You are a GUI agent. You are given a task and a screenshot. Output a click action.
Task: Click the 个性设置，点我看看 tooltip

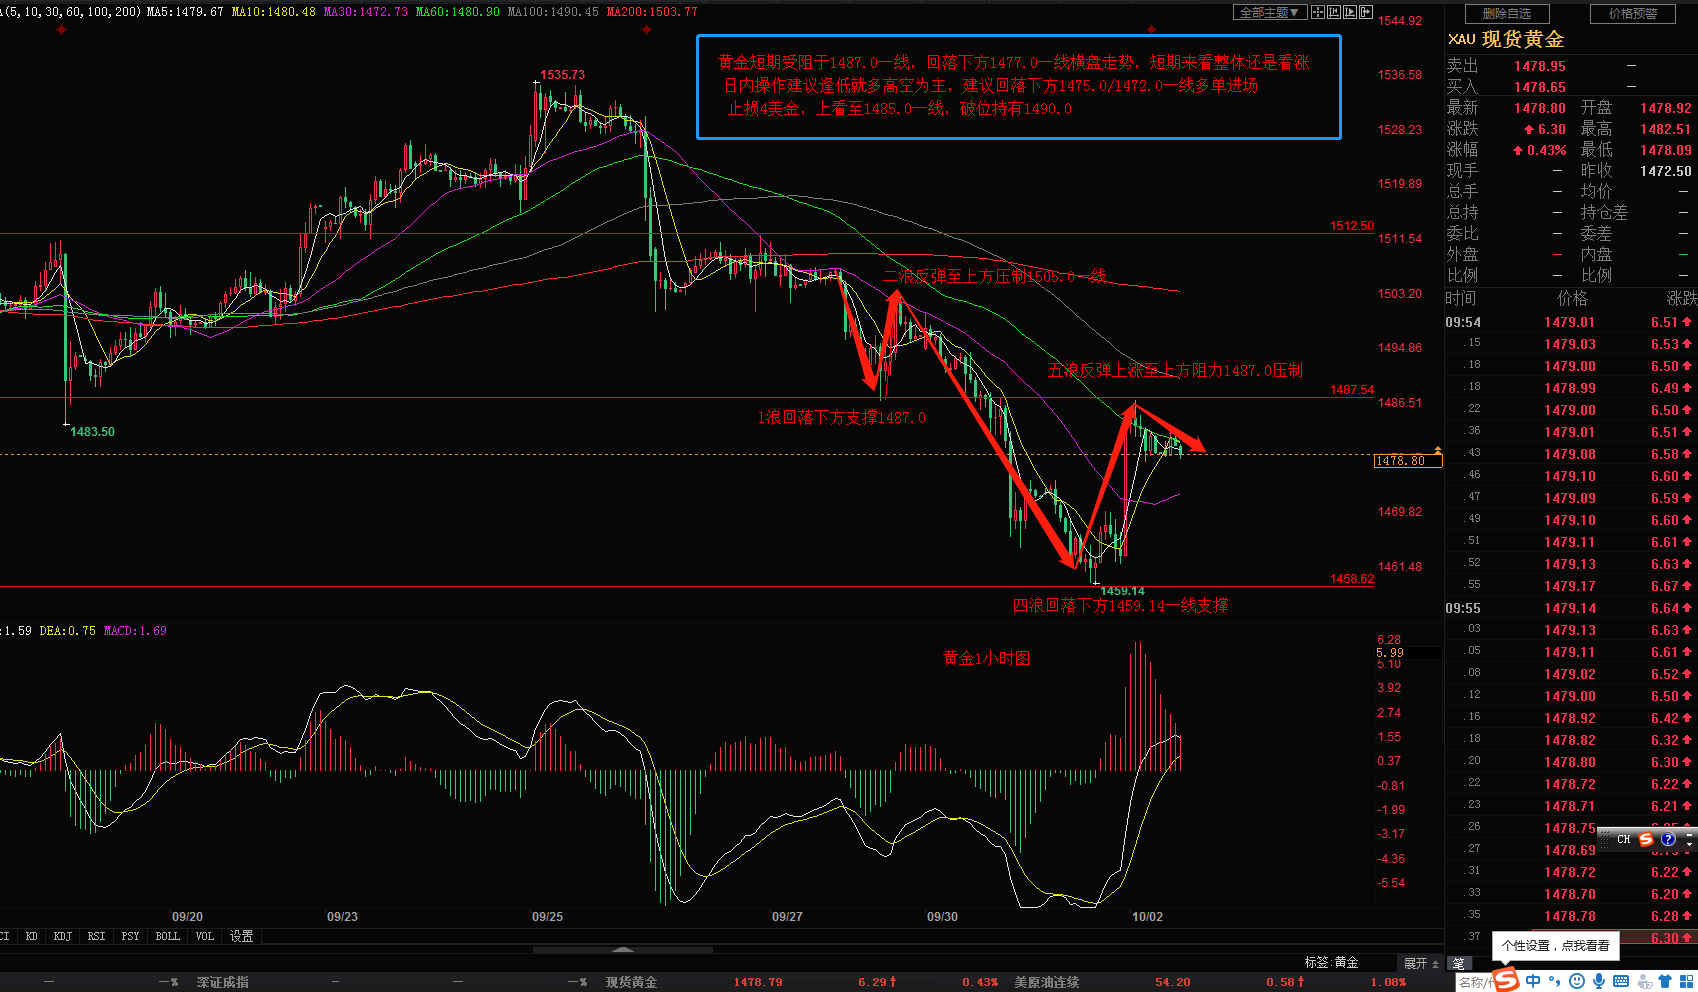(1555, 945)
